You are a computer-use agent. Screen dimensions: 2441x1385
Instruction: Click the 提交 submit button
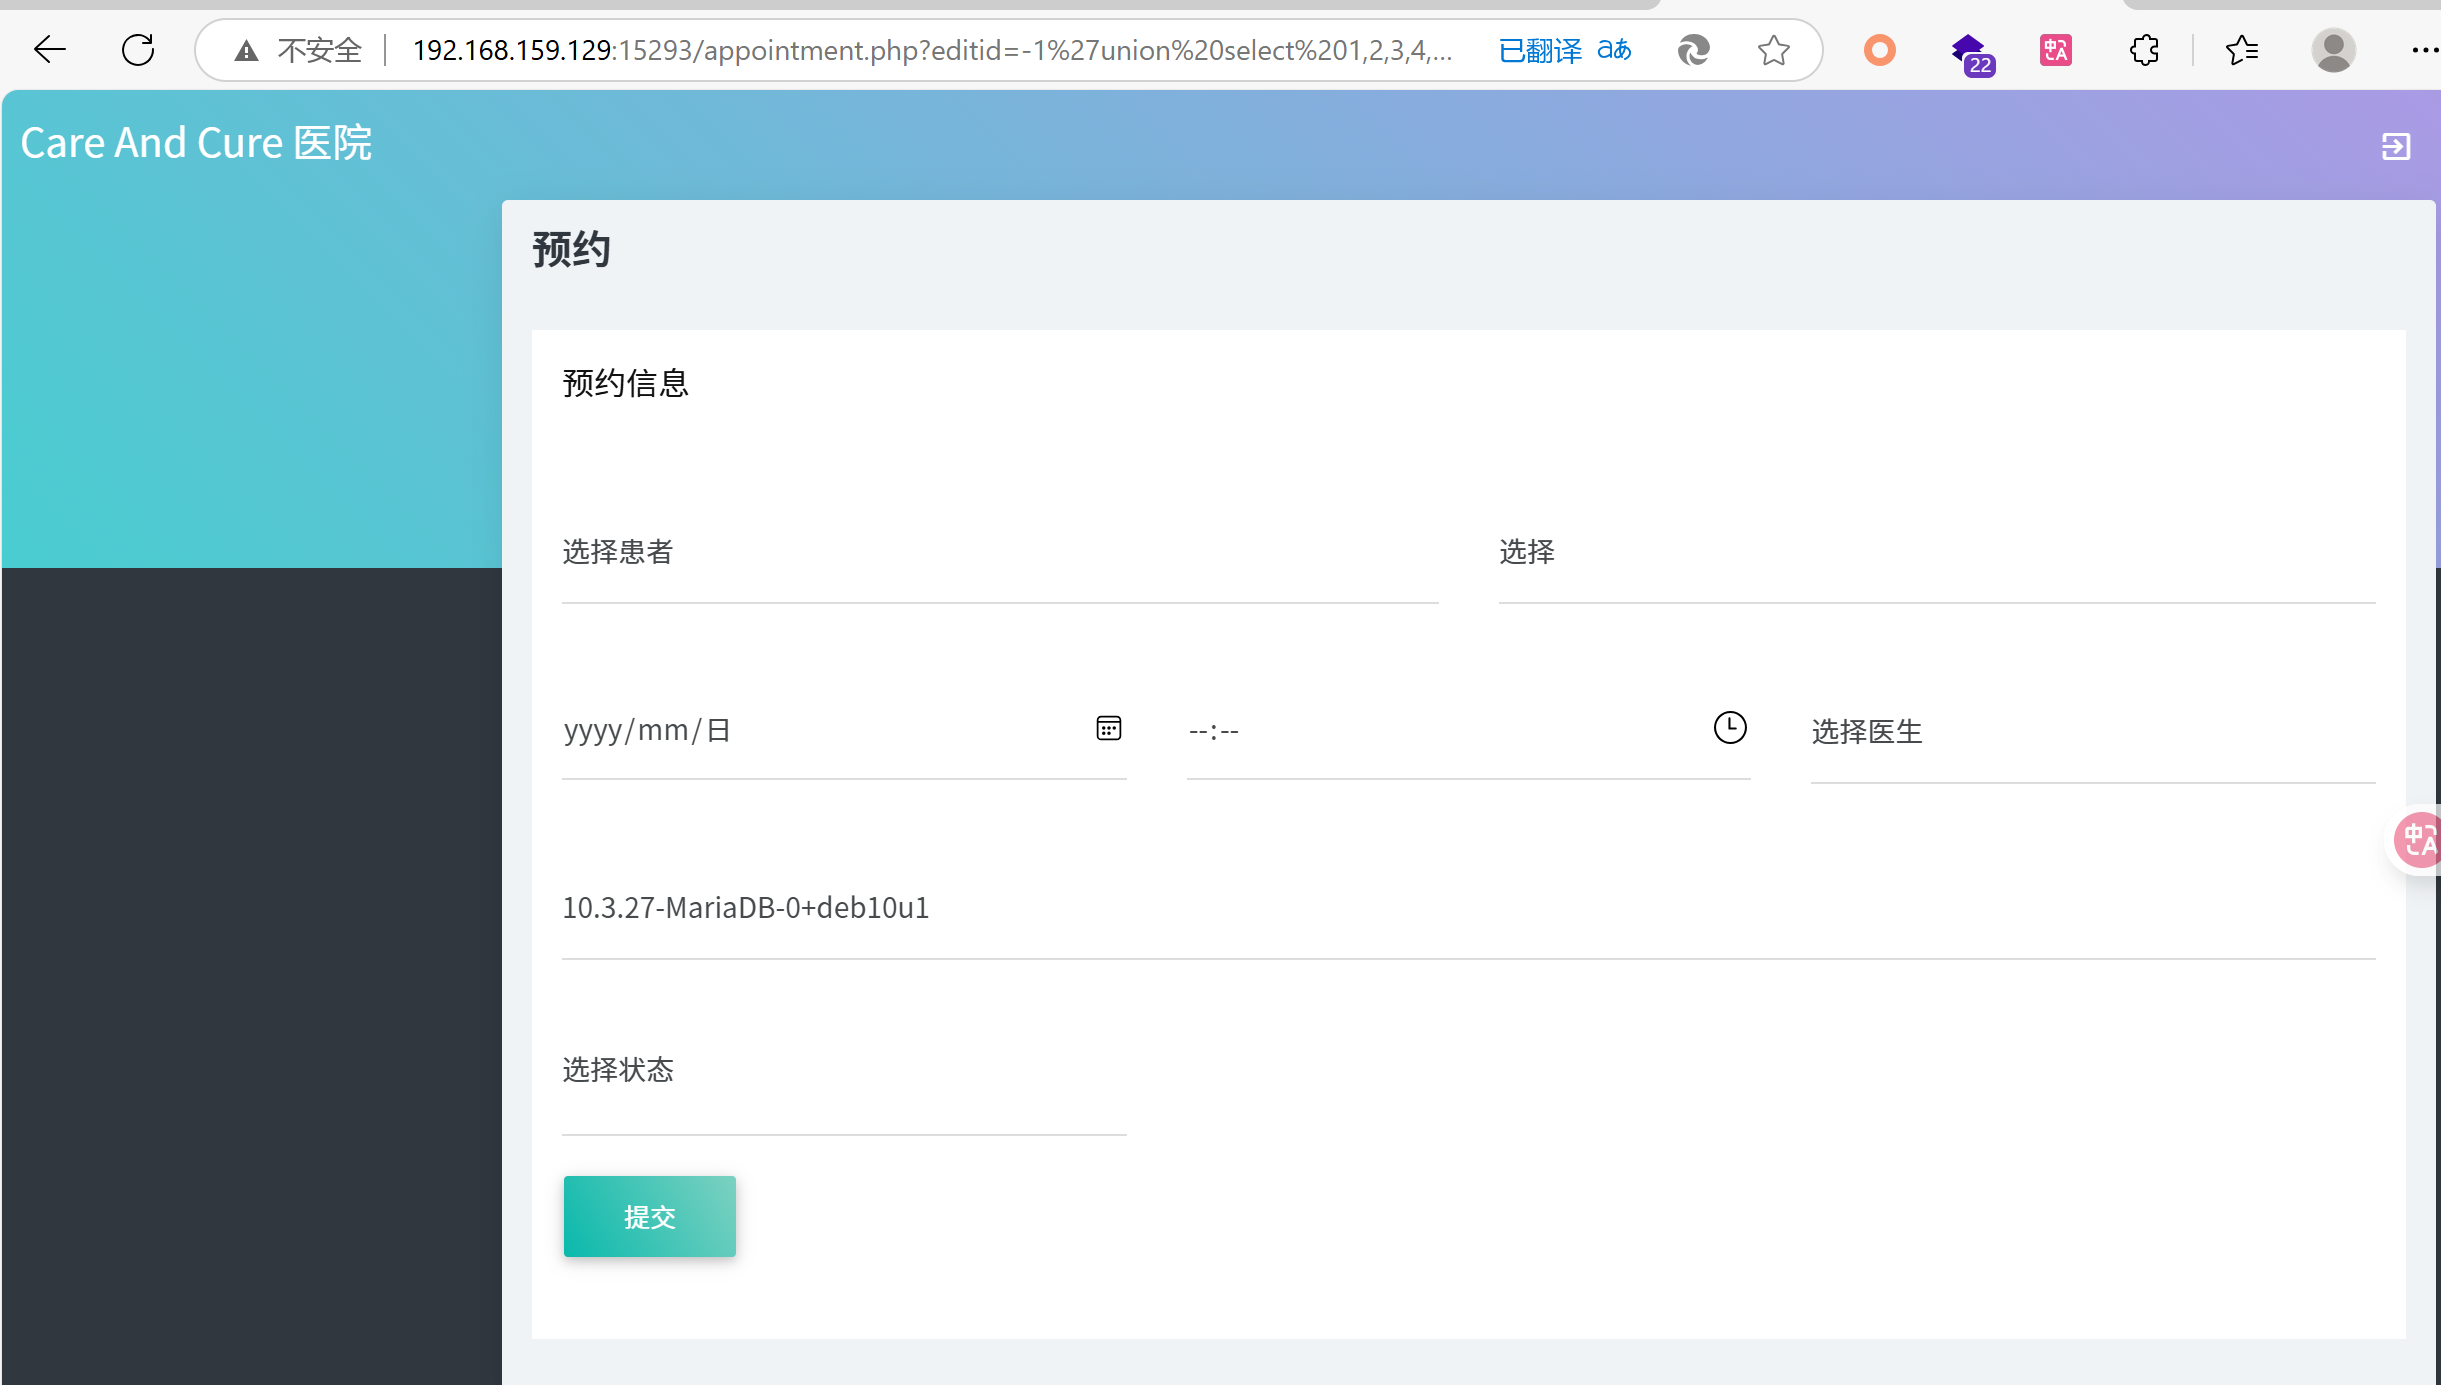[x=649, y=1216]
